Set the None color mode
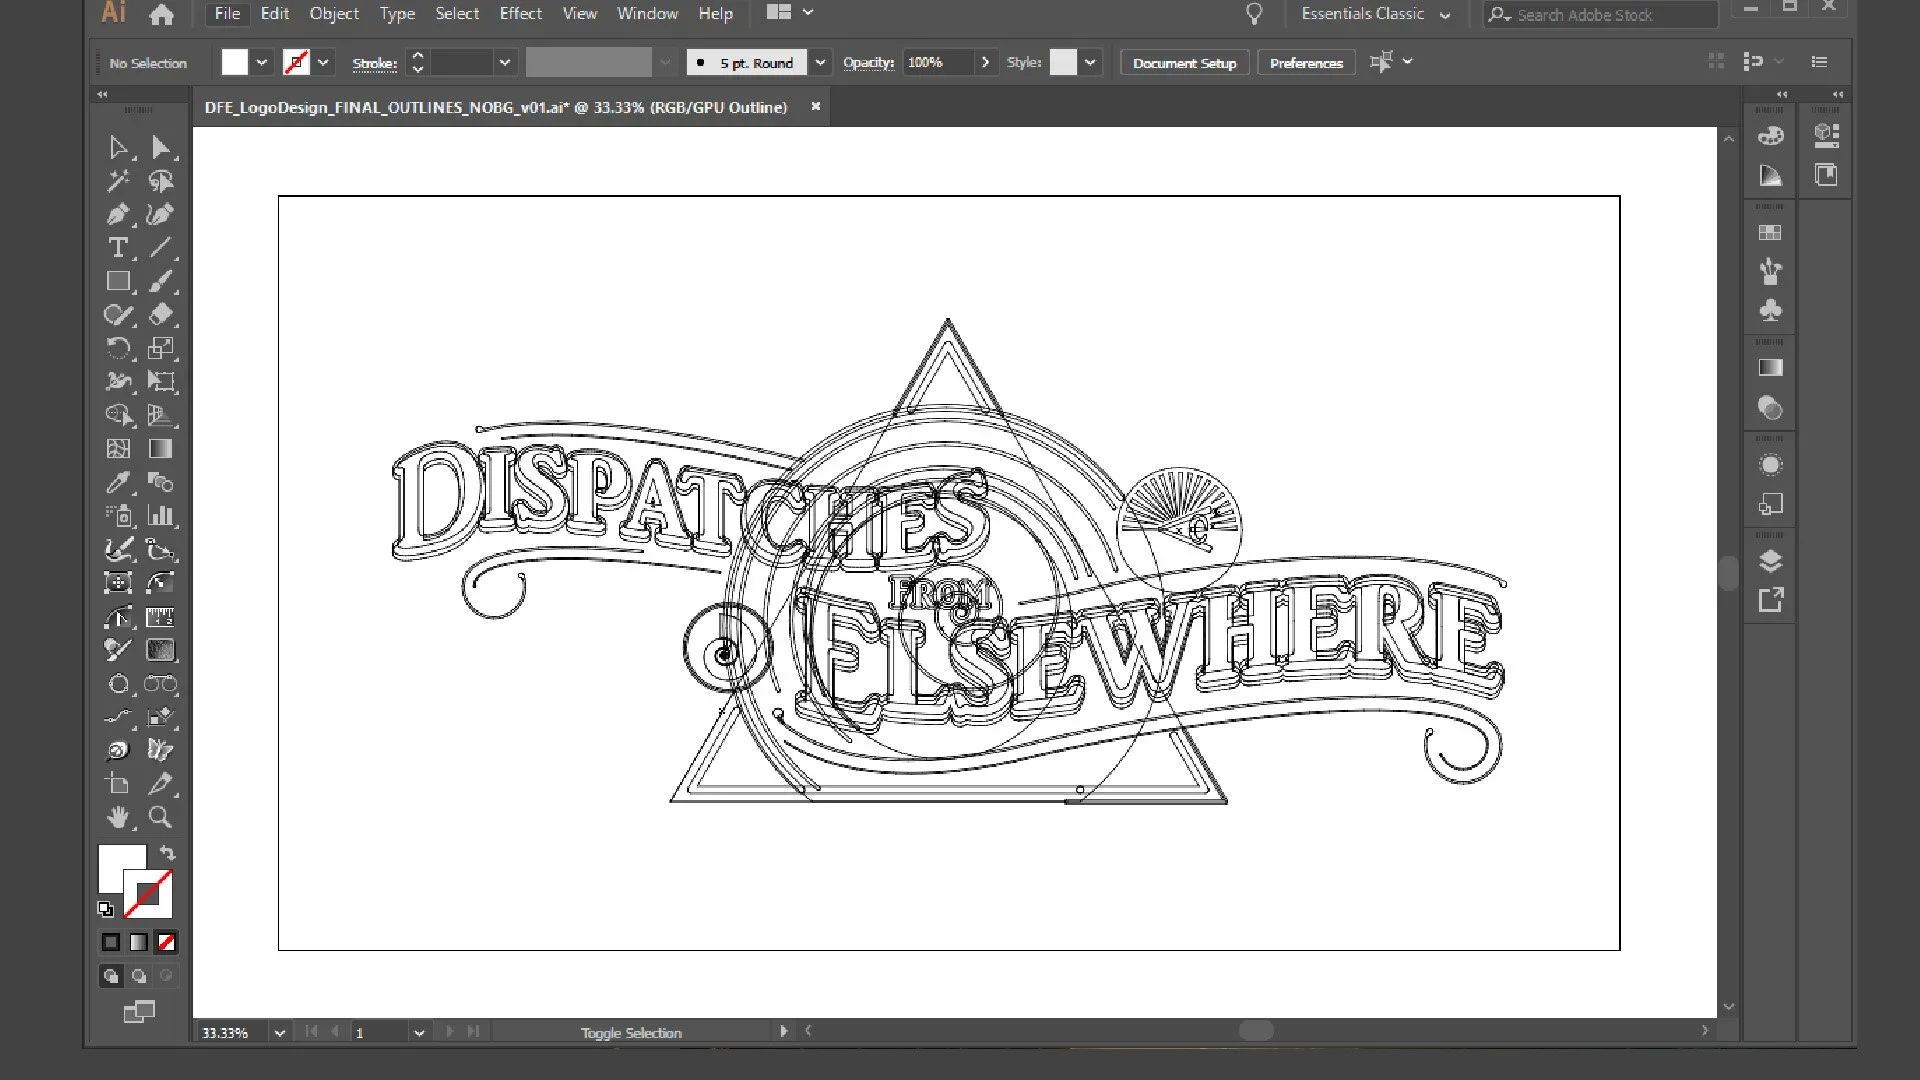Viewport: 1920px width, 1080px height. (166, 942)
